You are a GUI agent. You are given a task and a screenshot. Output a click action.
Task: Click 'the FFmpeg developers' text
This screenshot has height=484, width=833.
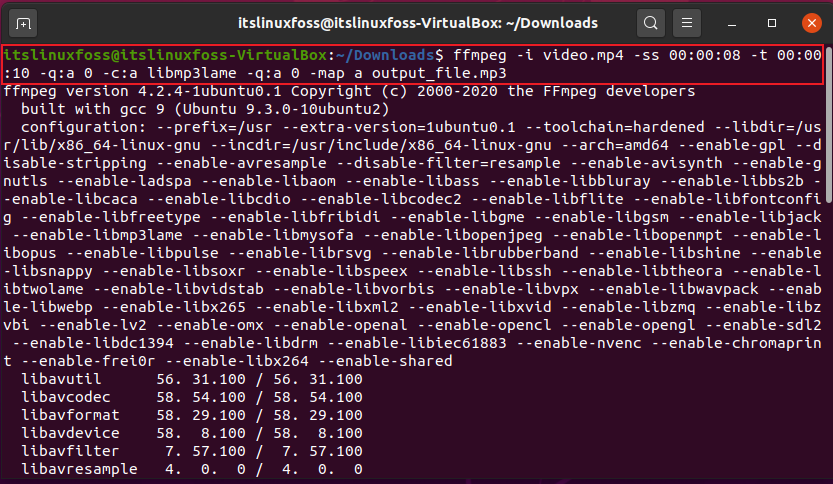coord(601,91)
